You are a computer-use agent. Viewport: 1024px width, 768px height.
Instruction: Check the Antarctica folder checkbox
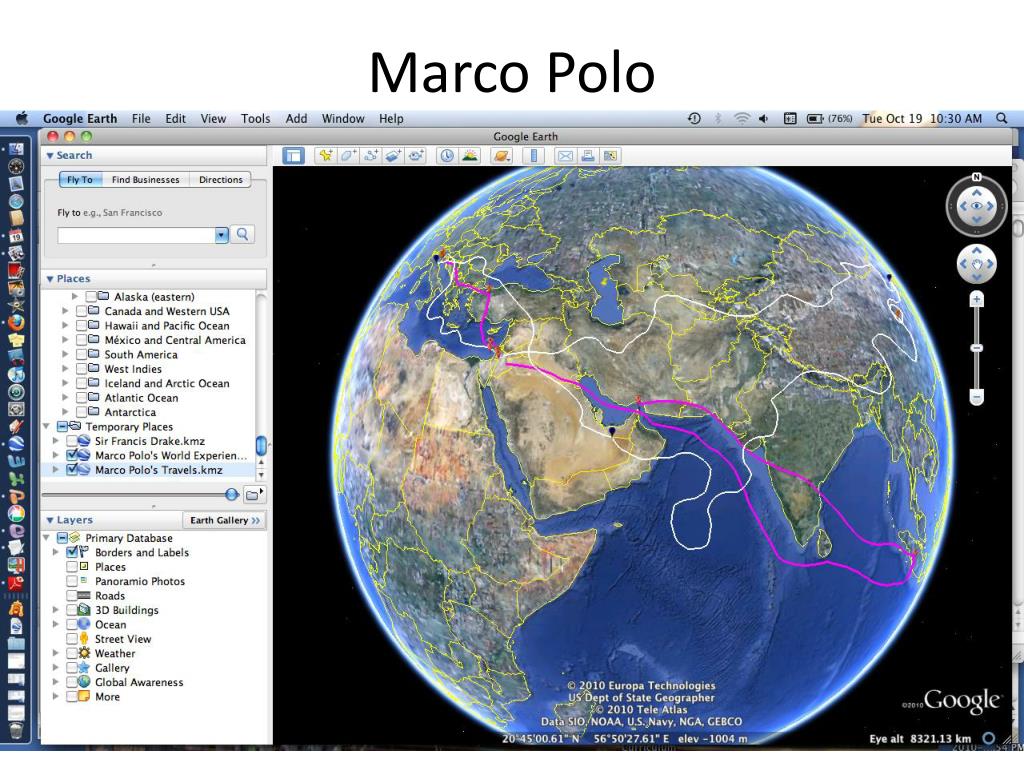click(x=82, y=412)
